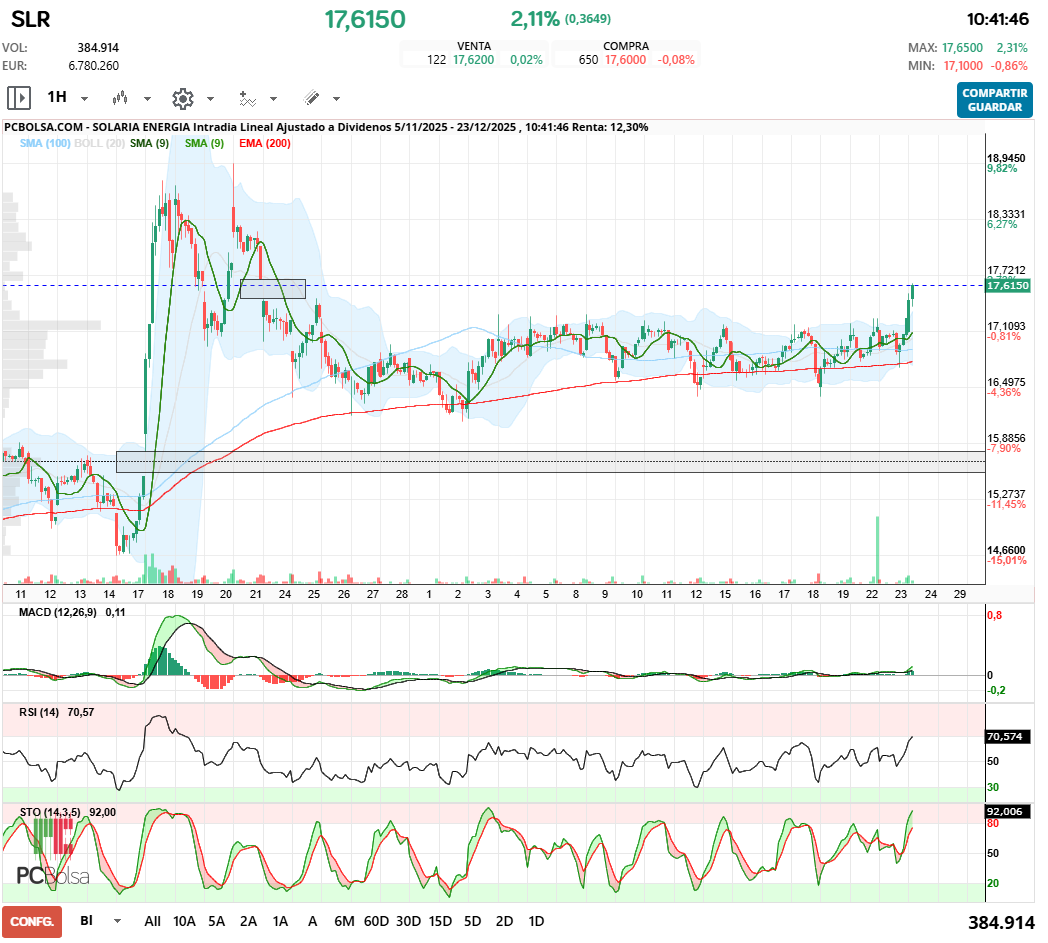The width and height of the screenshot is (1048, 943).
Task: Switch the range to 1D
Action: pyautogui.click(x=536, y=921)
